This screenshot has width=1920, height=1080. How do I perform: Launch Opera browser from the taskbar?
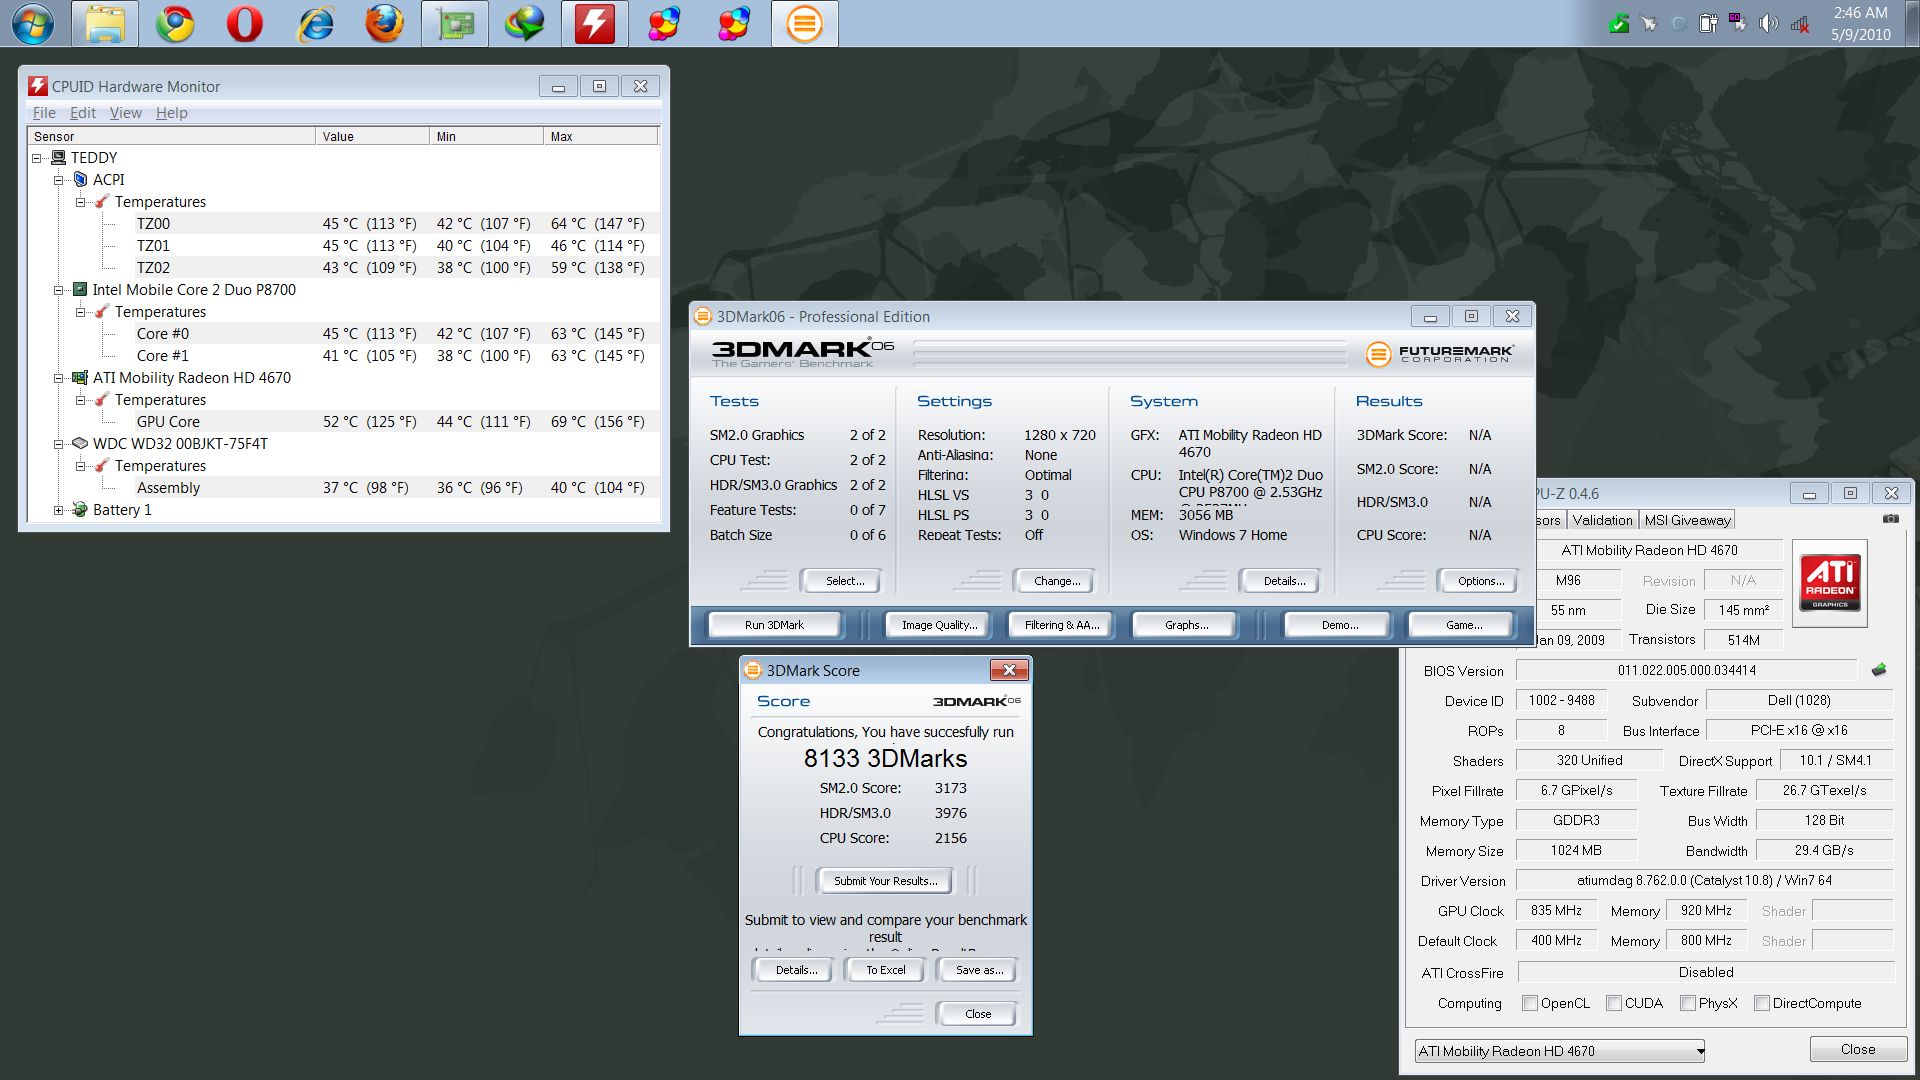coord(245,24)
